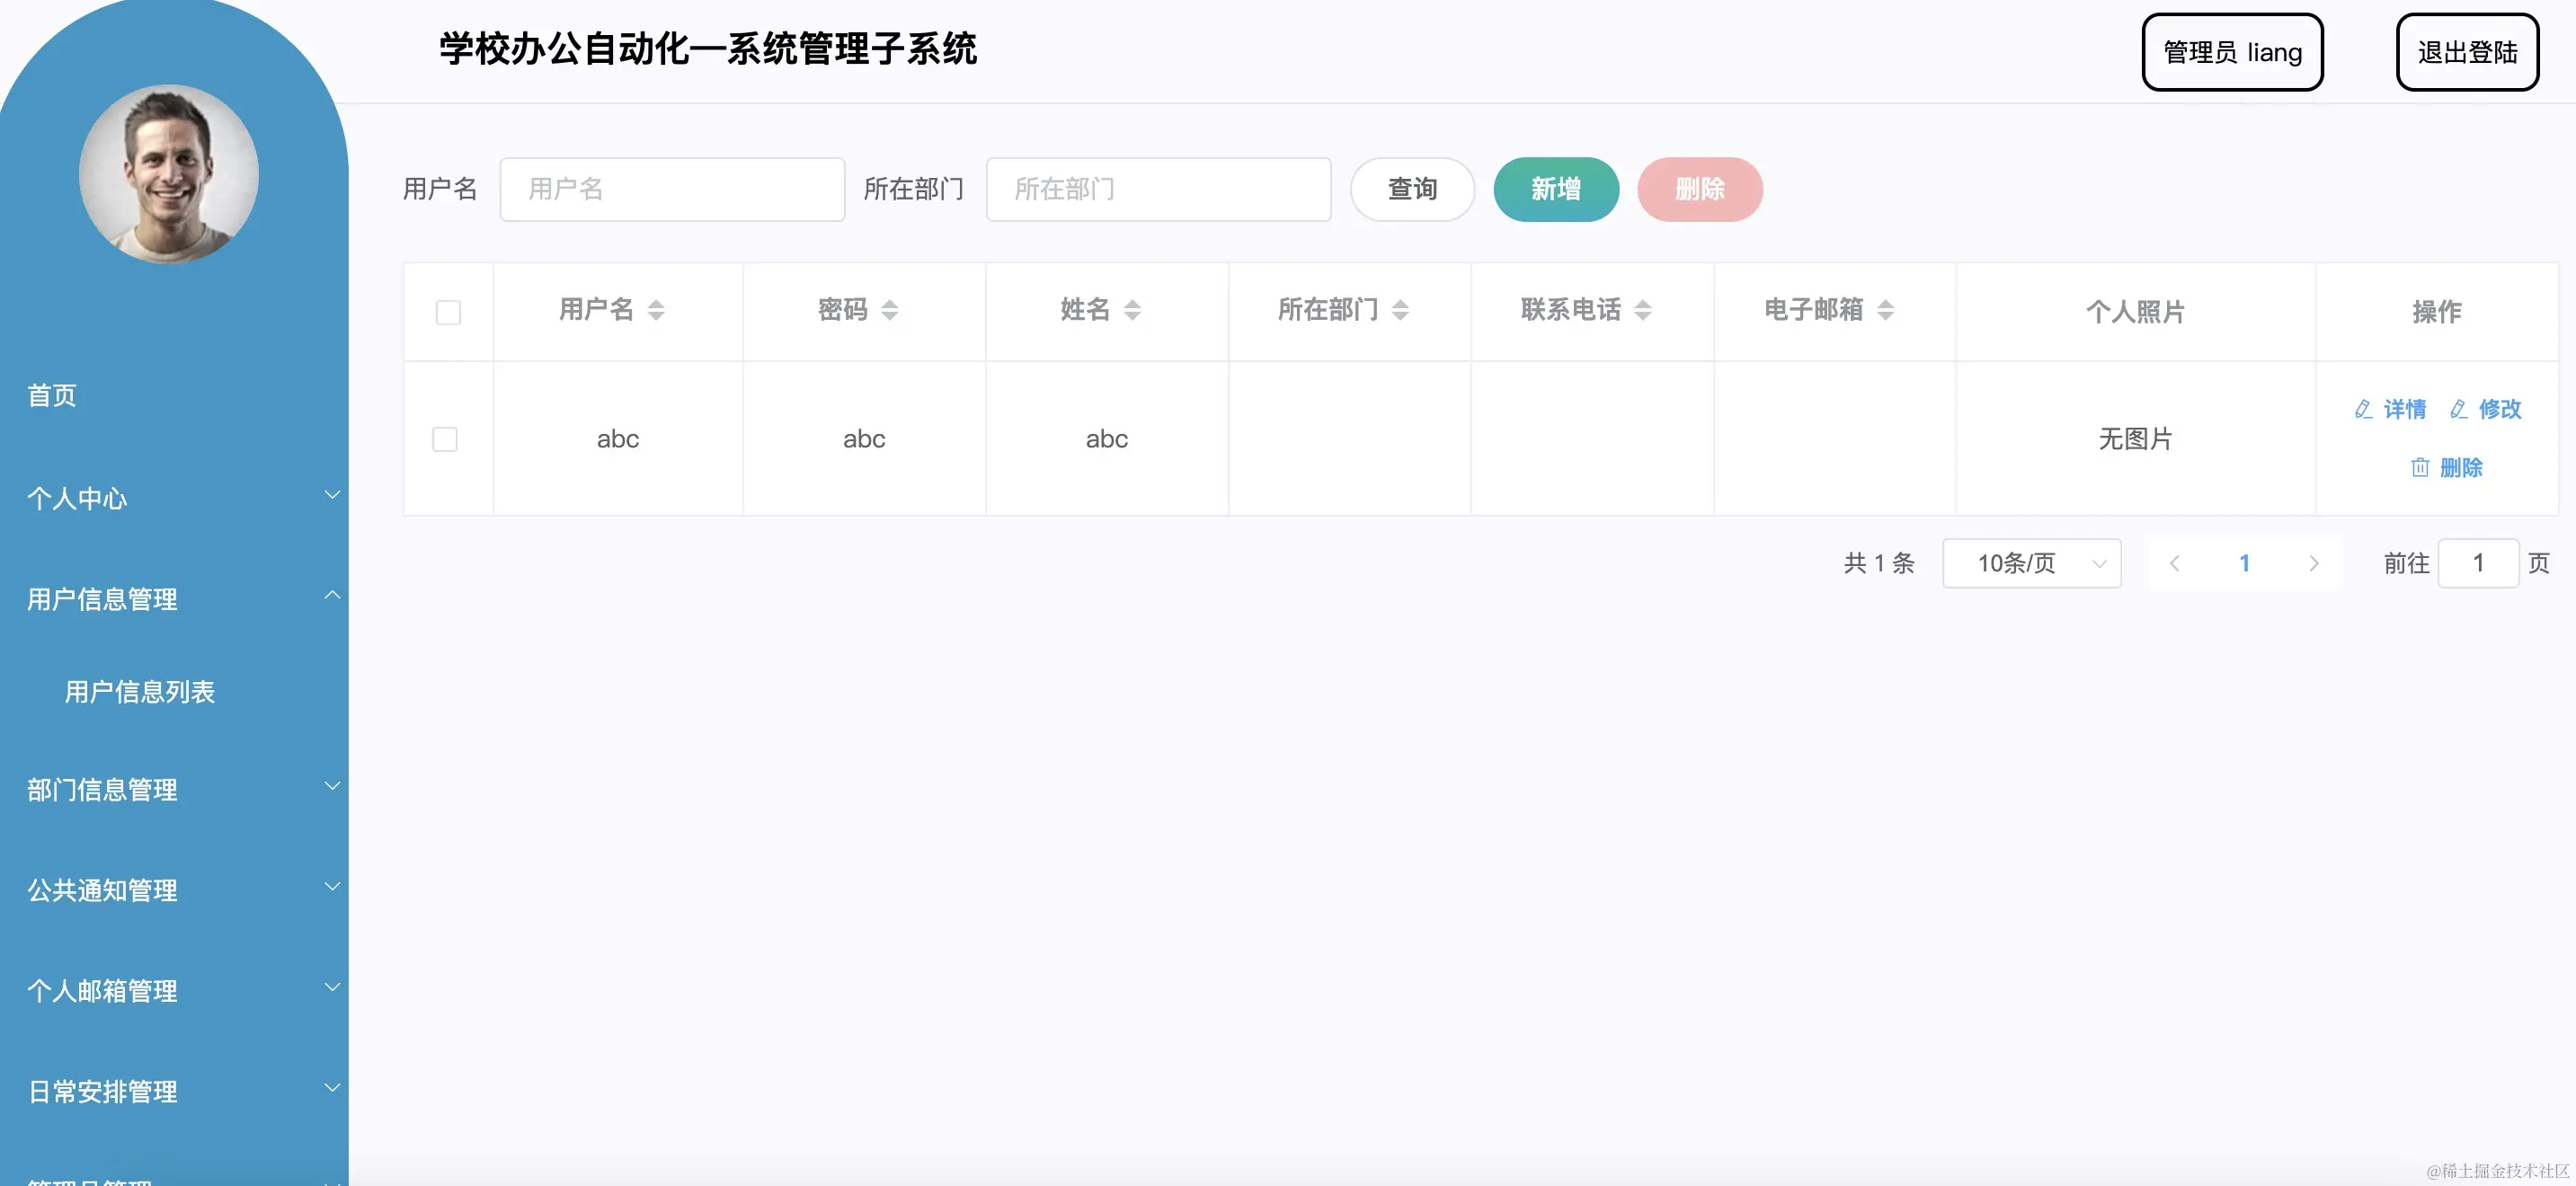Open the 10条/页 page size dropdown
This screenshot has width=2576, height=1186.
tap(2031, 563)
